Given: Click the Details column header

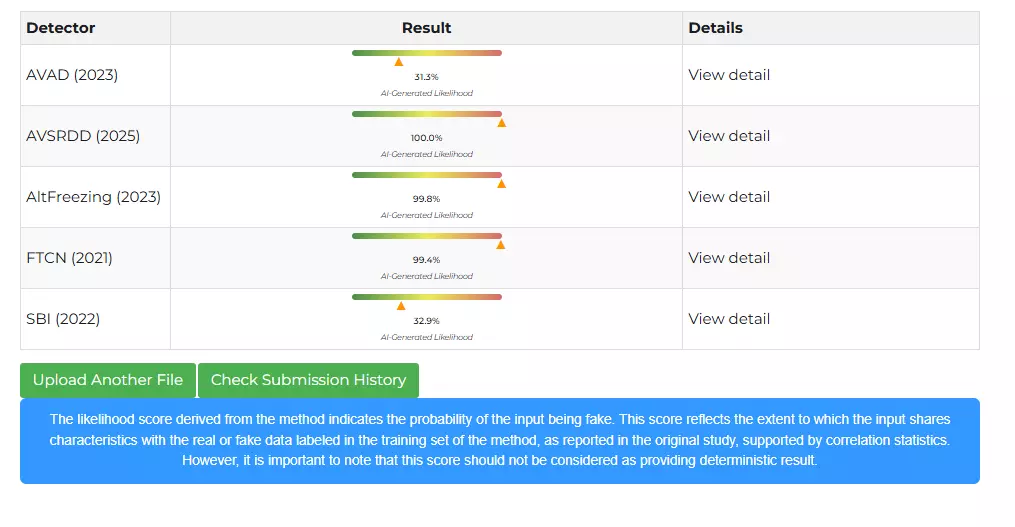Looking at the screenshot, I should pos(715,28).
